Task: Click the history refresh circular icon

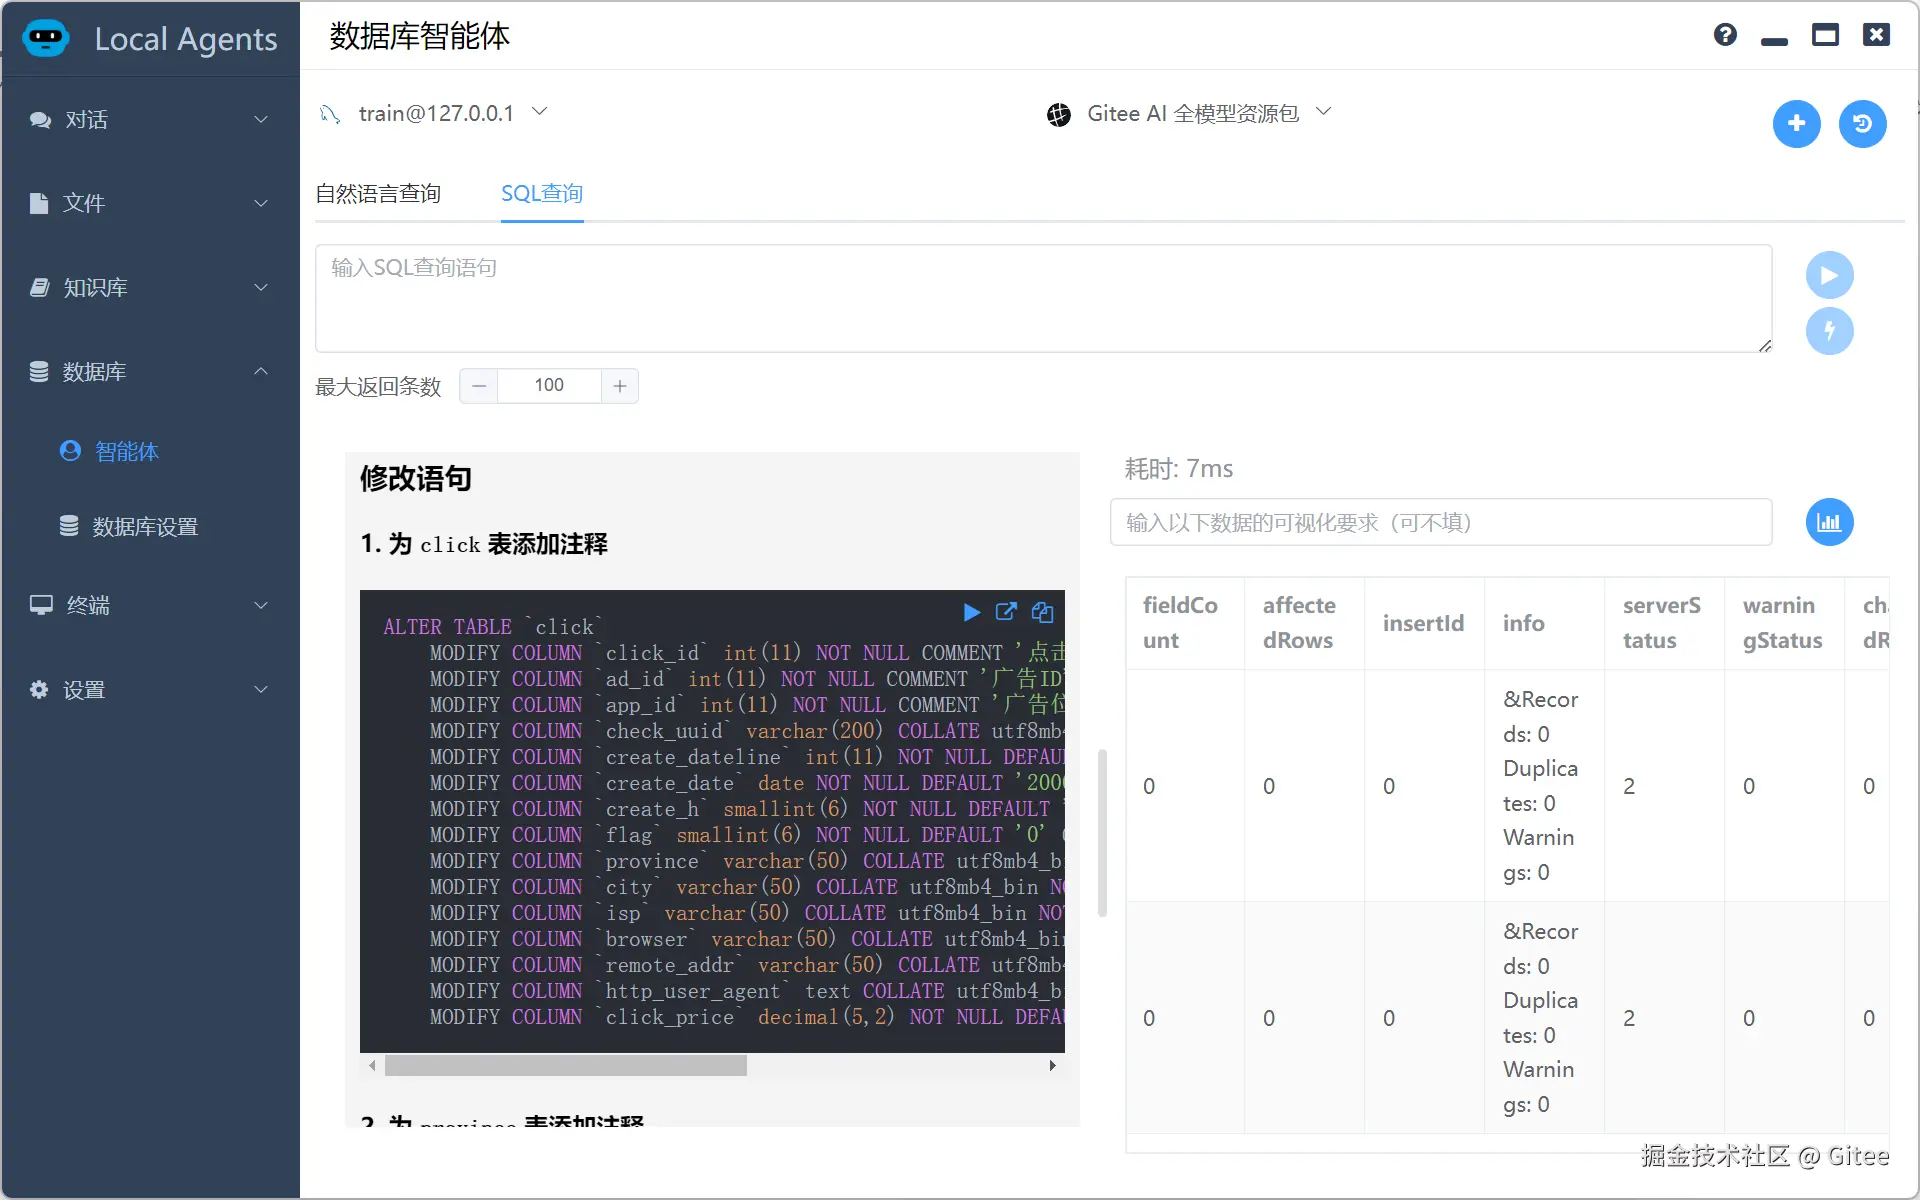Action: (x=1862, y=123)
